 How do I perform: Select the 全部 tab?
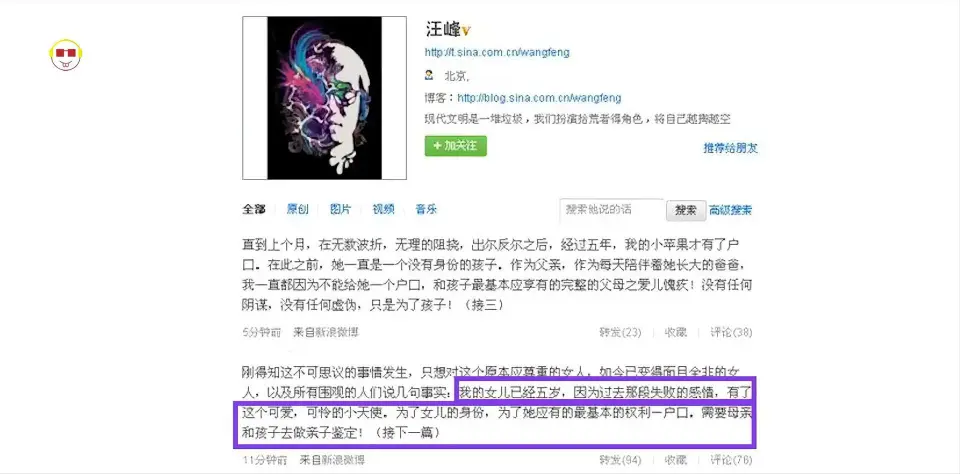tap(253, 209)
